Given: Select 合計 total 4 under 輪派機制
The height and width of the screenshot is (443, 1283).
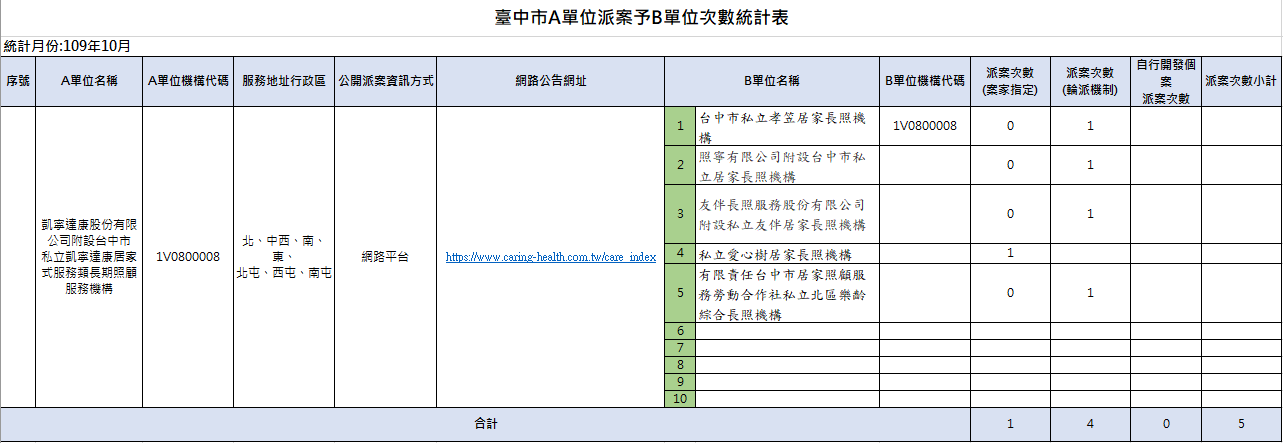Looking at the screenshot, I should coord(1090,424).
